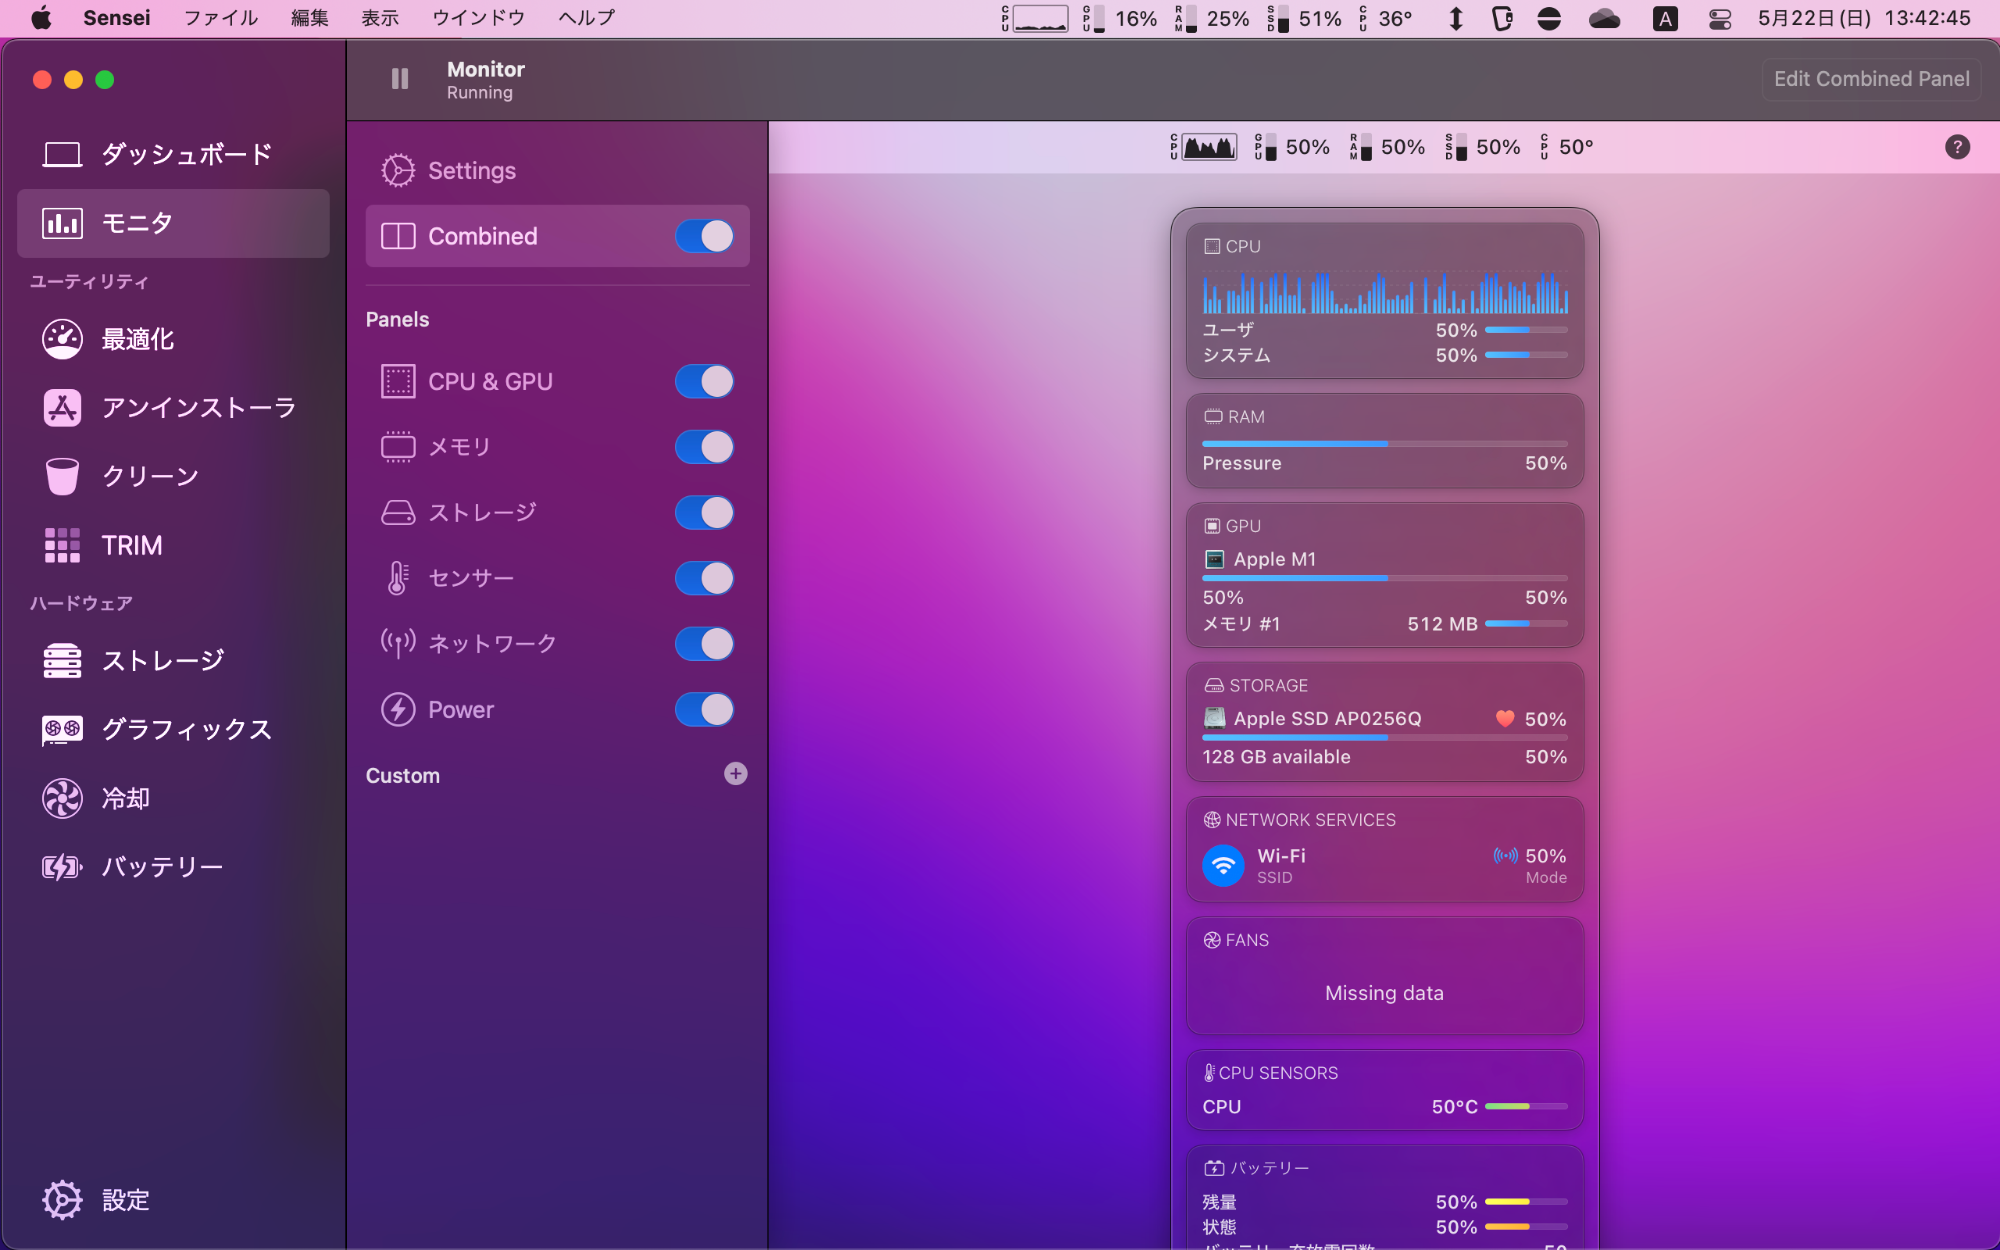Open the ウインドウ menu

(478, 18)
